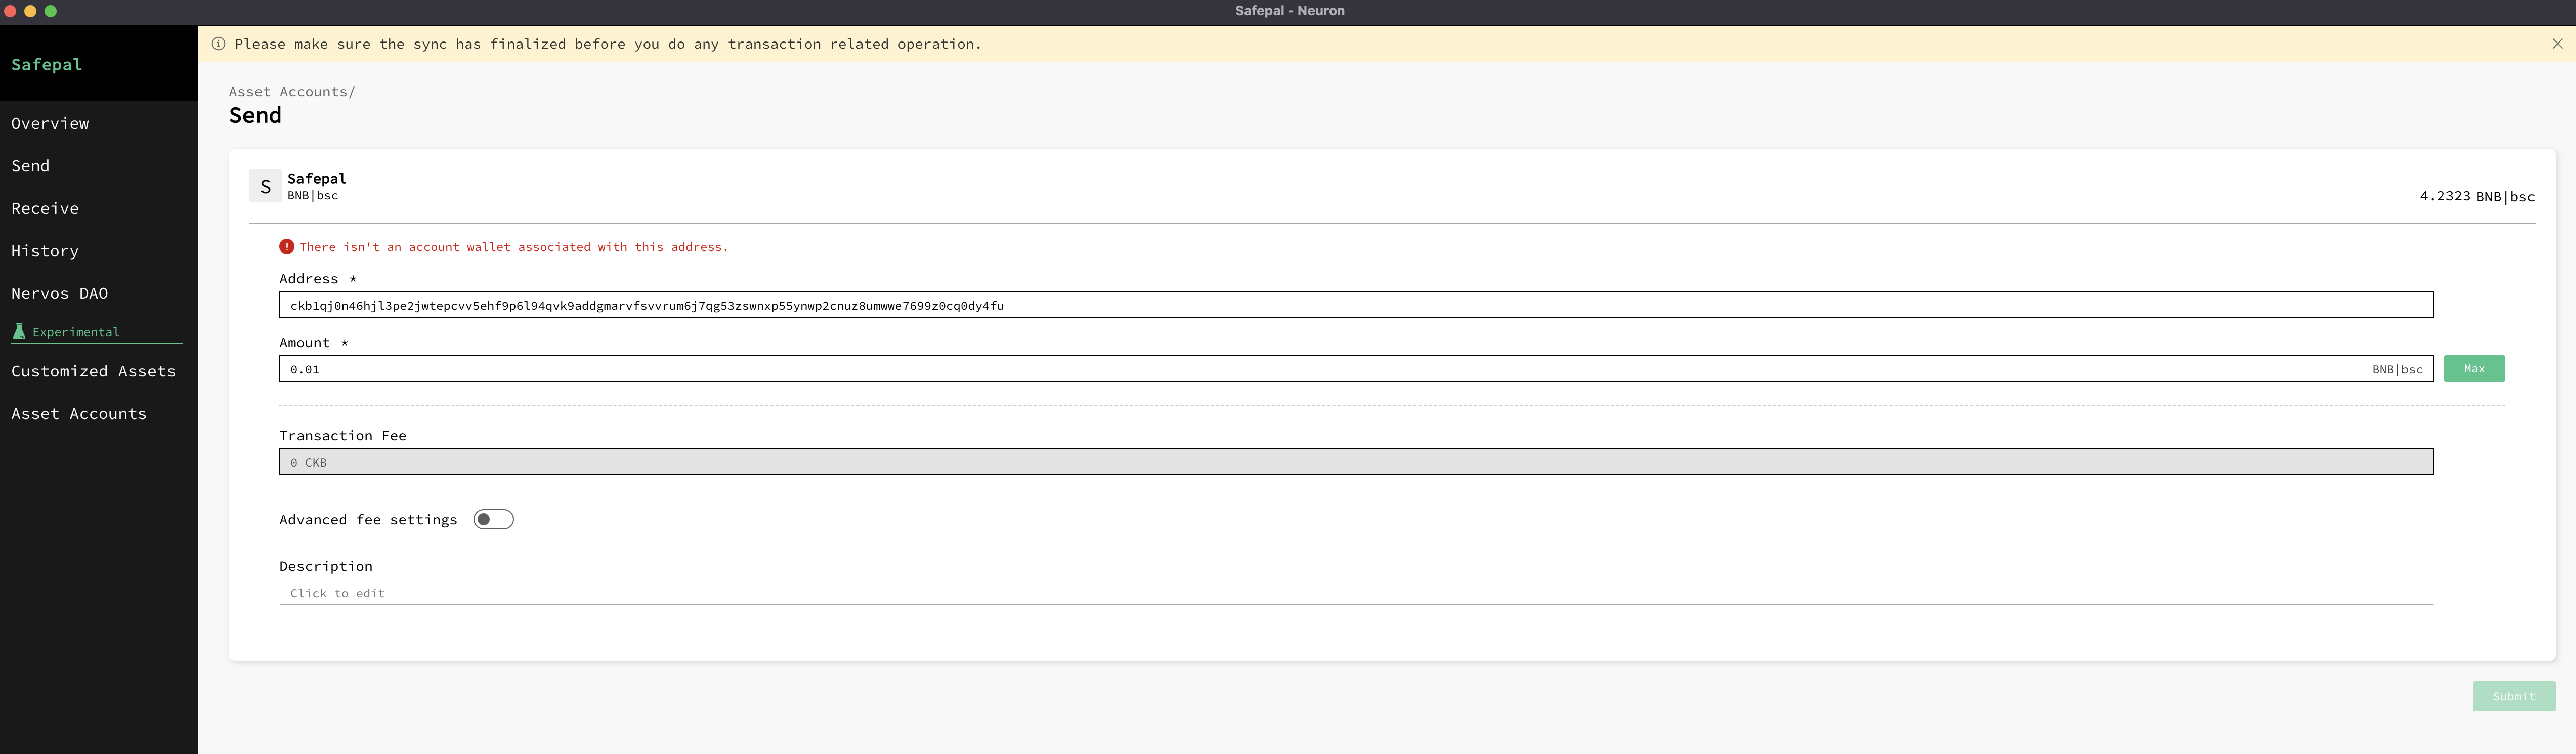Select Asset Accounts in sidebar
The height and width of the screenshot is (754, 2576).
(x=79, y=414)
